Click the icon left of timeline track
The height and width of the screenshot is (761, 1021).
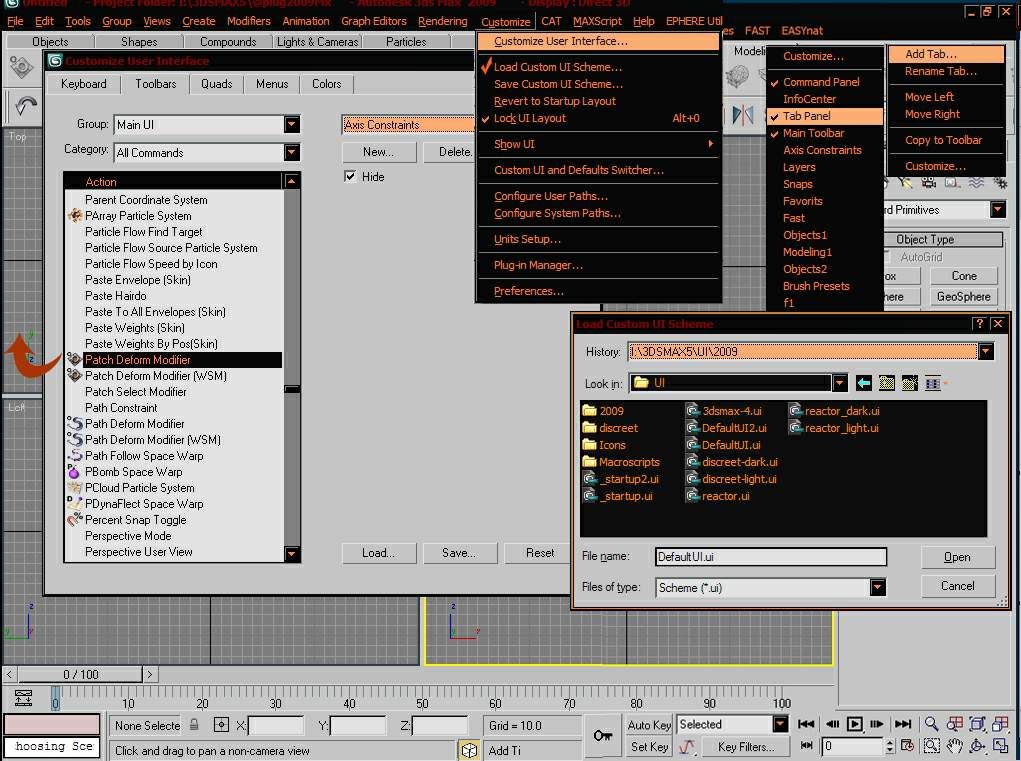23,699
